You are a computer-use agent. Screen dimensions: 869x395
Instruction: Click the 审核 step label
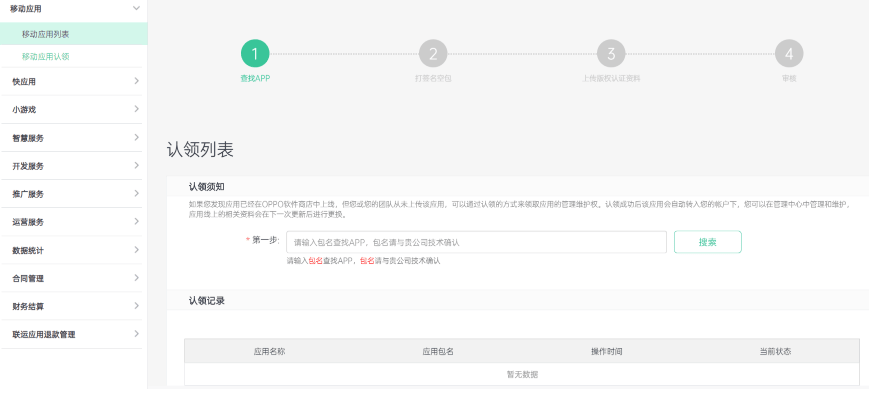tap(789, 79)
